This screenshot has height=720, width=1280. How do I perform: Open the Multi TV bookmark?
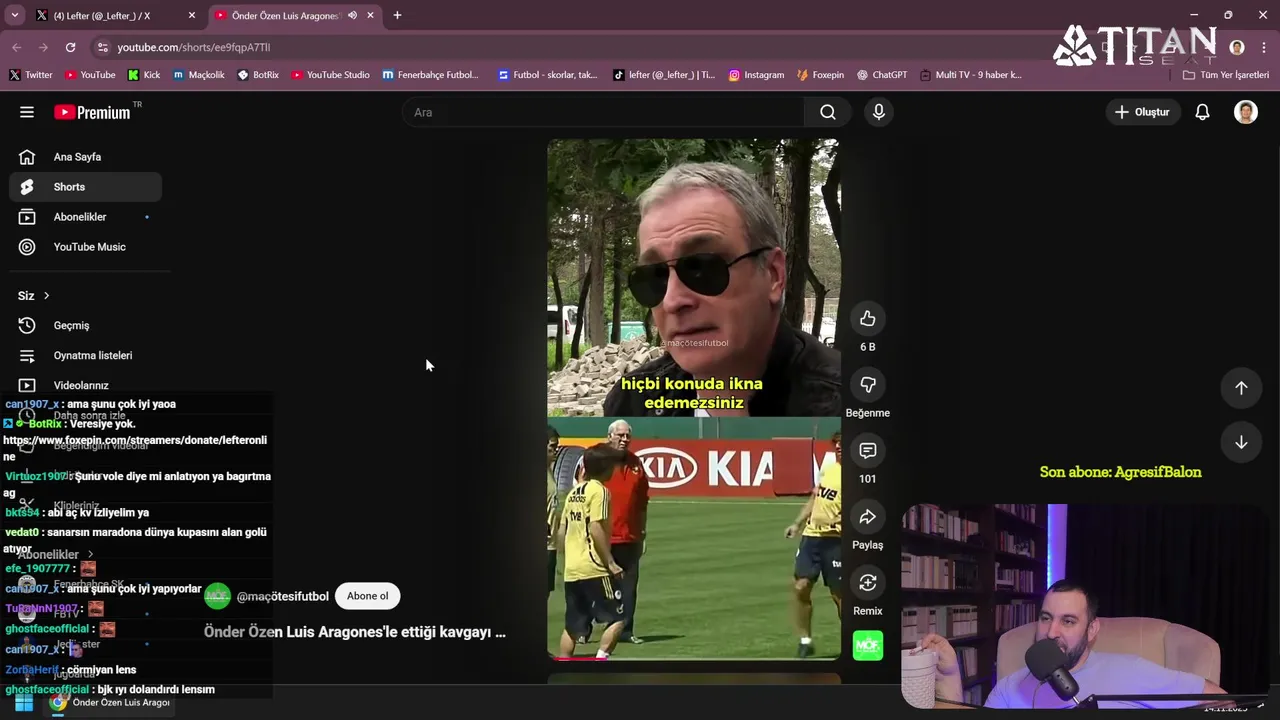click(x=971, y=75)
